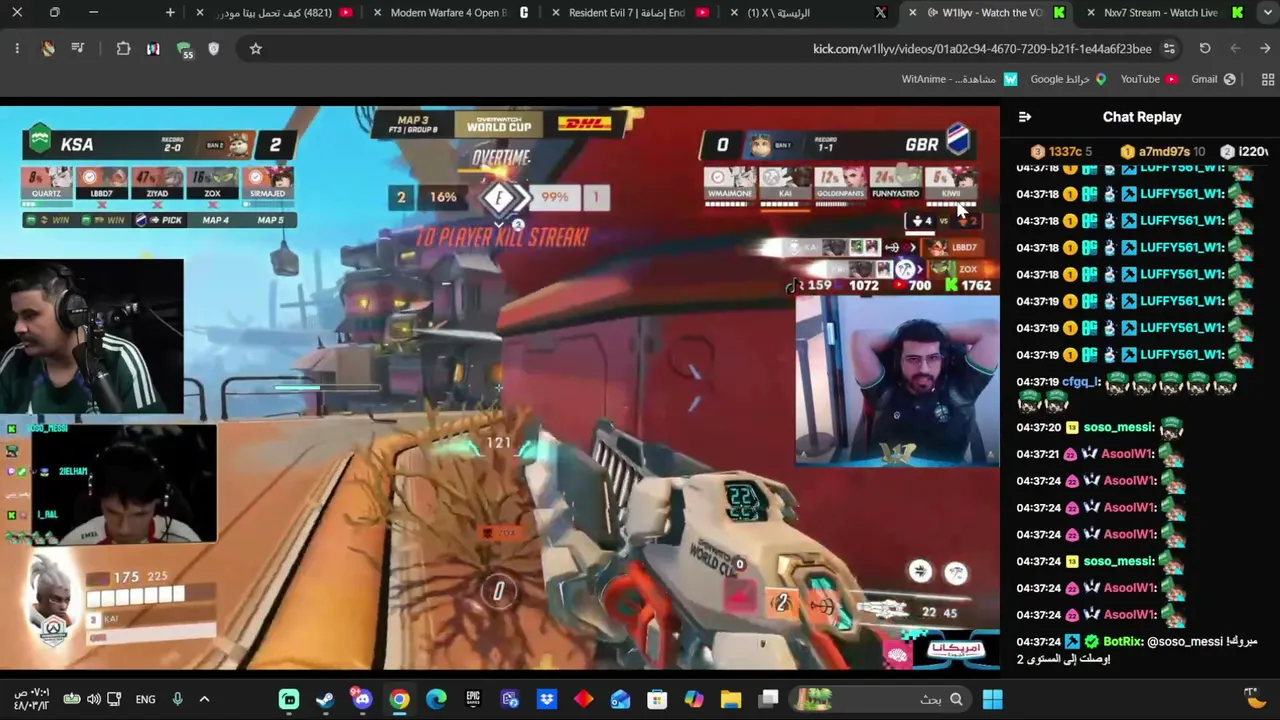Open a new browser tab
Image resolution: width=1280 pixels, height=720 pixels.
170,13
